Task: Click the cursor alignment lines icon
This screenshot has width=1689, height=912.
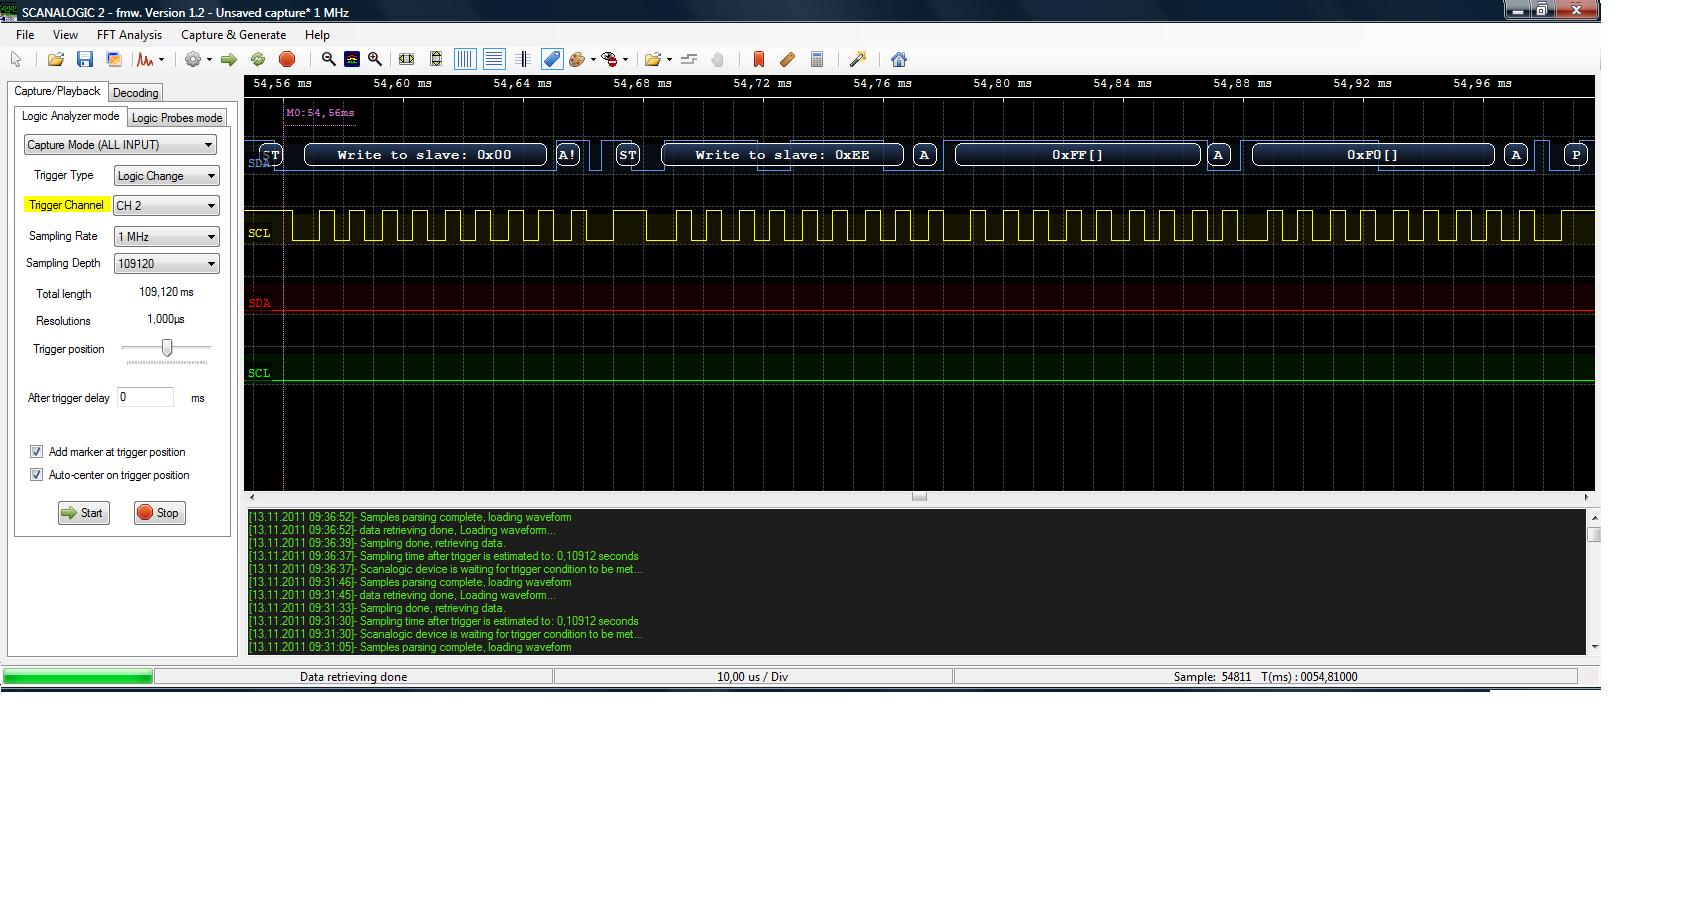Action: click(523, 60)
